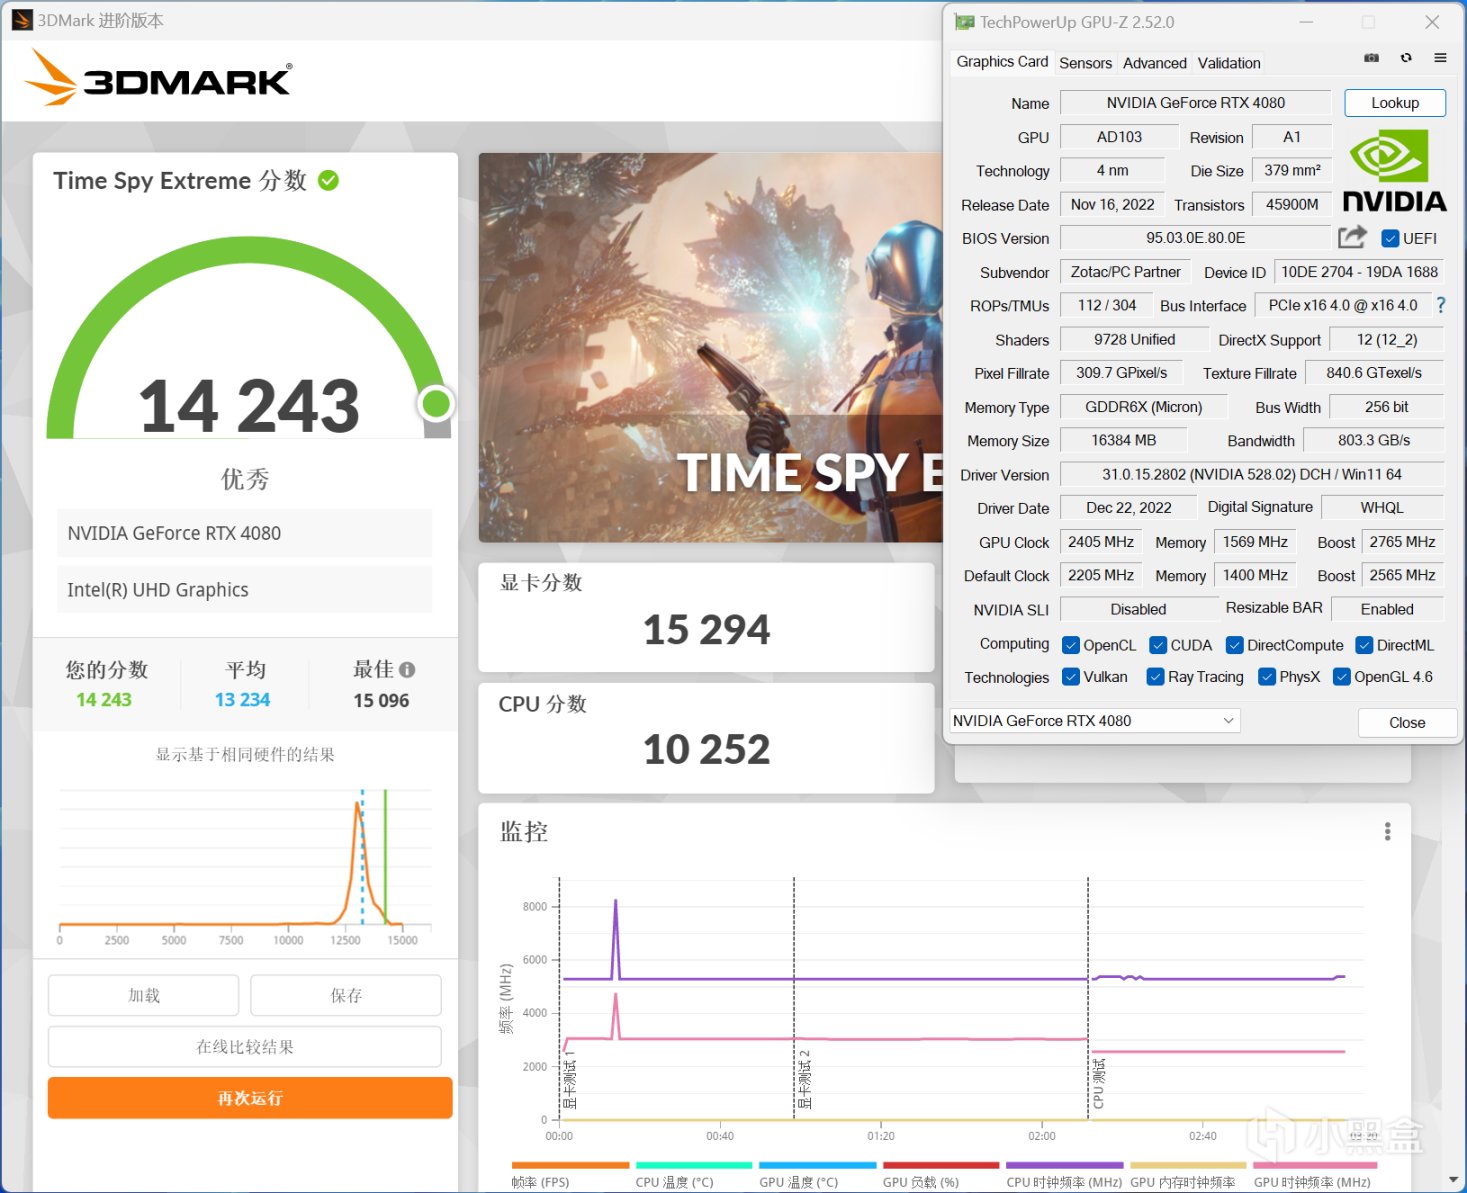Toggle the OpenGL 4.6 checkbox
The height and width of the screenshot is (1193, 1467).
pyautogui.click(x=1343, y=677)
